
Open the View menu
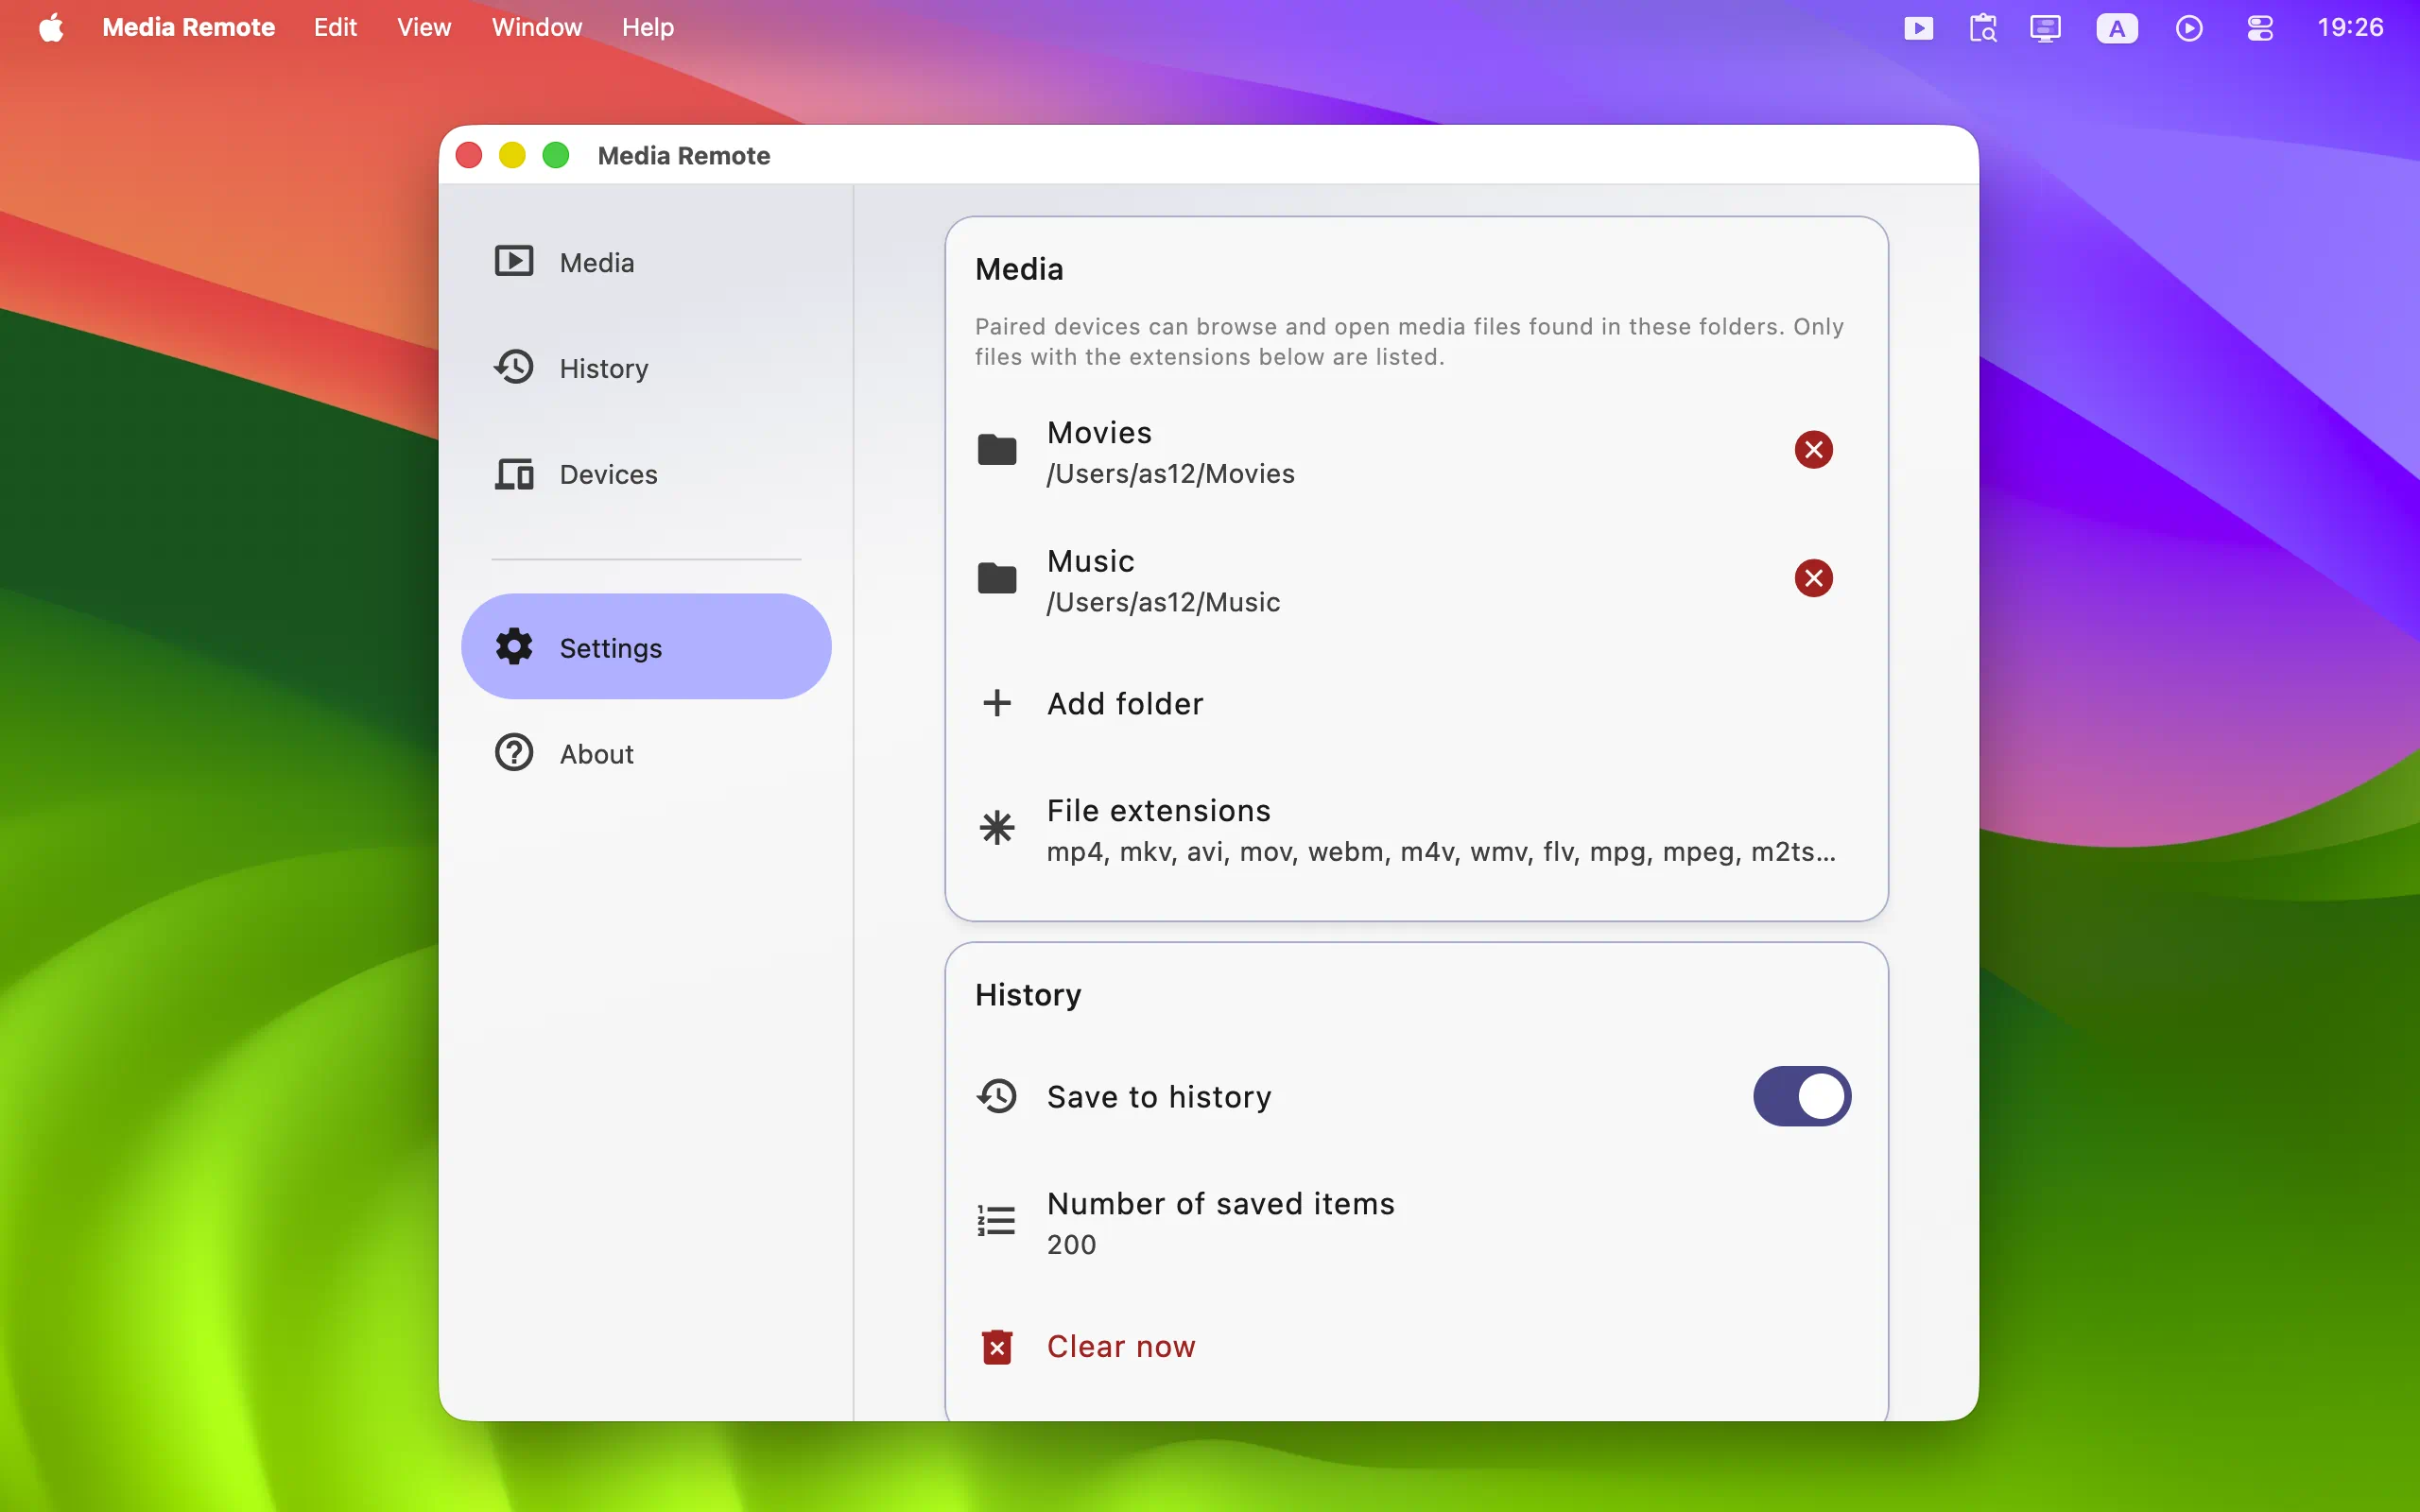pyautogui.click(x=424, y=27)
